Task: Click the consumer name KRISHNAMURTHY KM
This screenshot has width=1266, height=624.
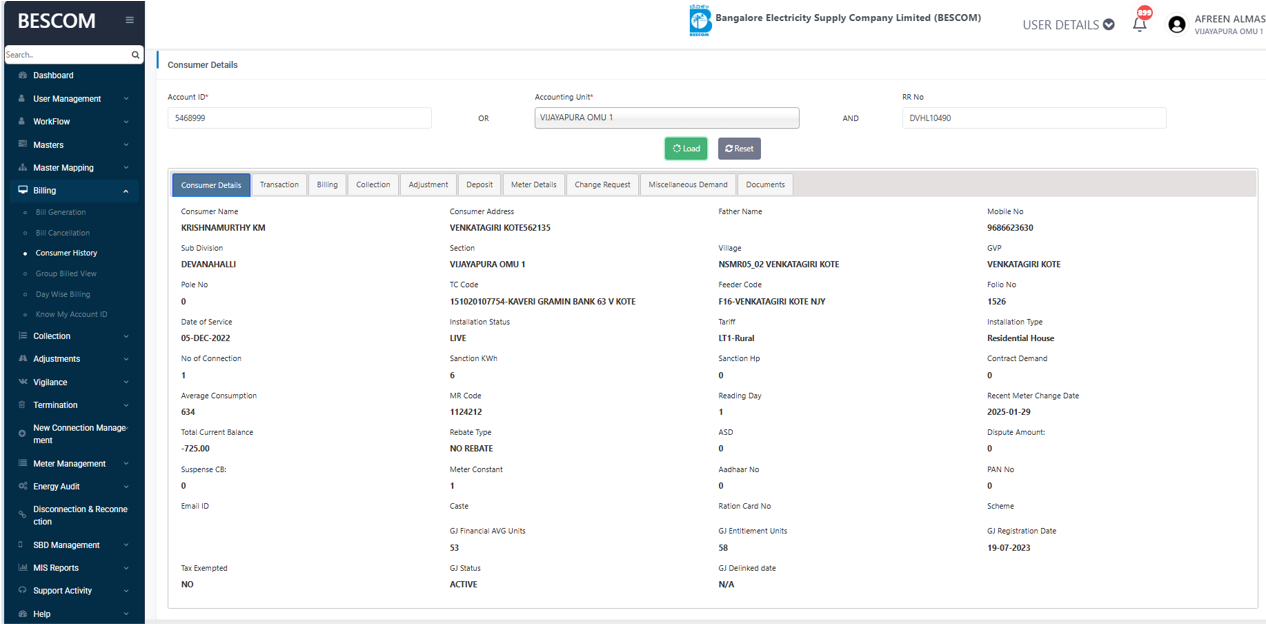Action: (223, 228)
